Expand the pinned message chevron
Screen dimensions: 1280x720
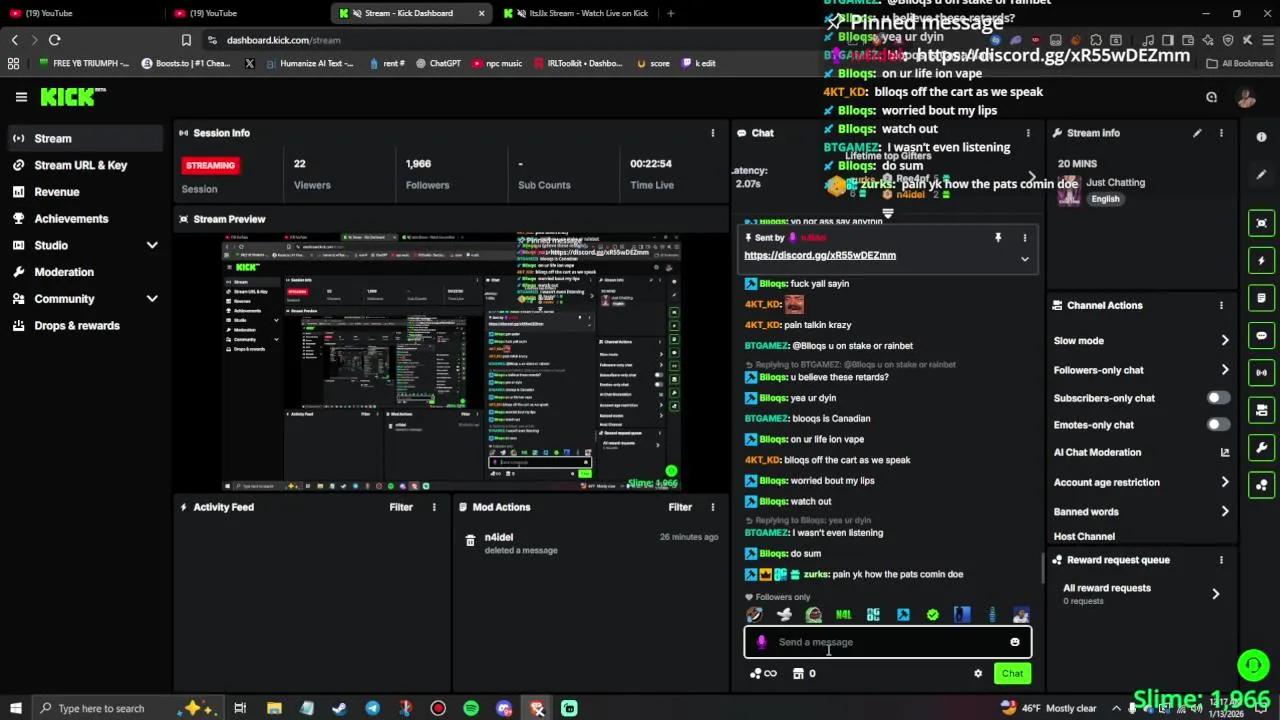click(x=1024, y=259)
